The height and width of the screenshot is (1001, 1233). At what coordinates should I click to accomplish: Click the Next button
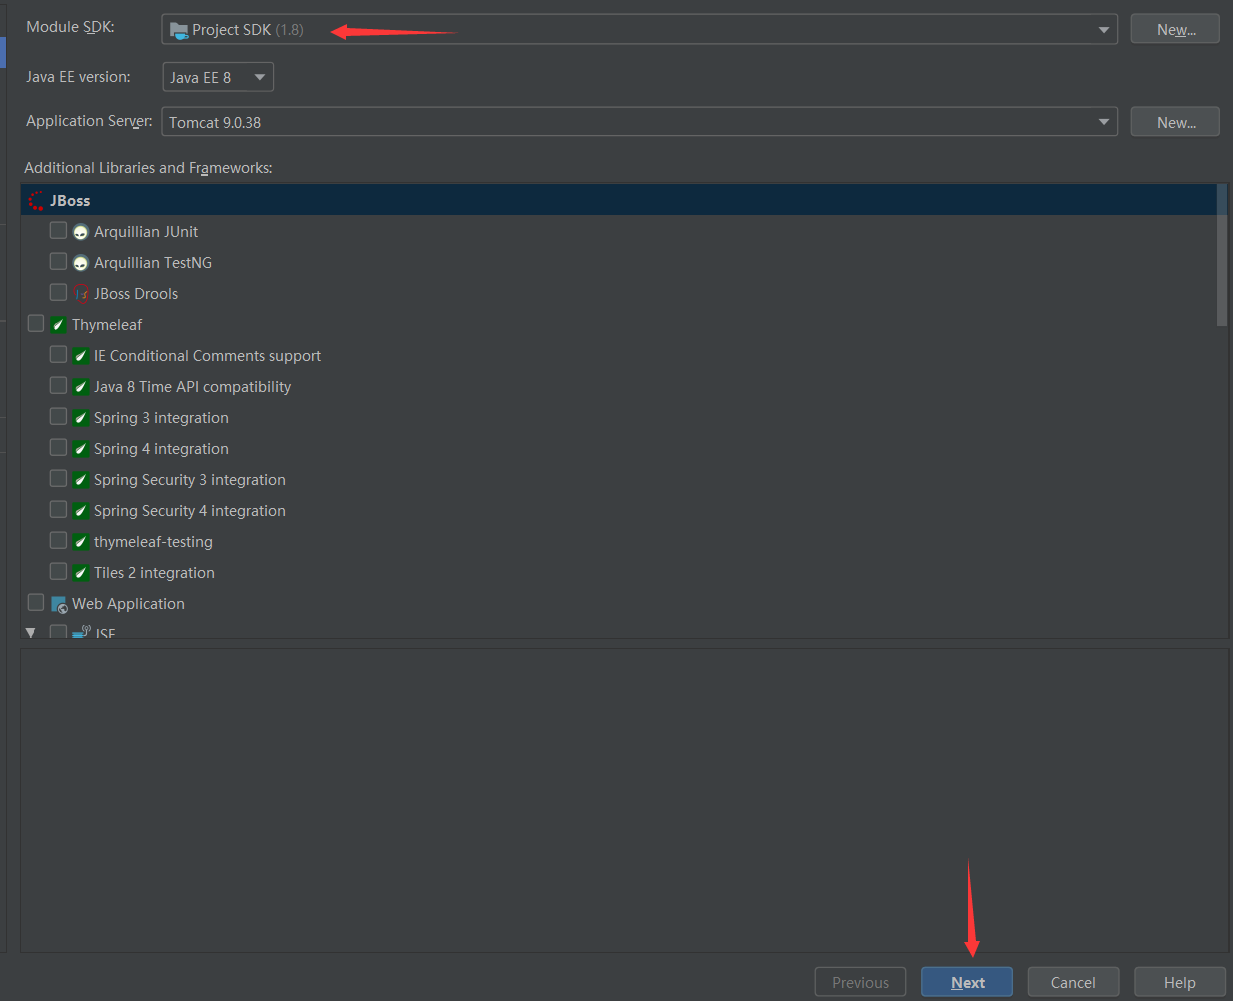967,982
